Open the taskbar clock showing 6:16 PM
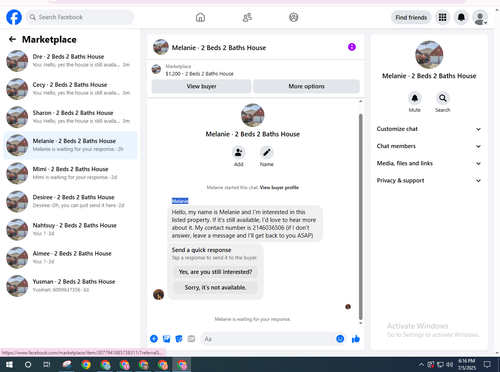This screenshot has width=500, height=372. tap(467, 365)
